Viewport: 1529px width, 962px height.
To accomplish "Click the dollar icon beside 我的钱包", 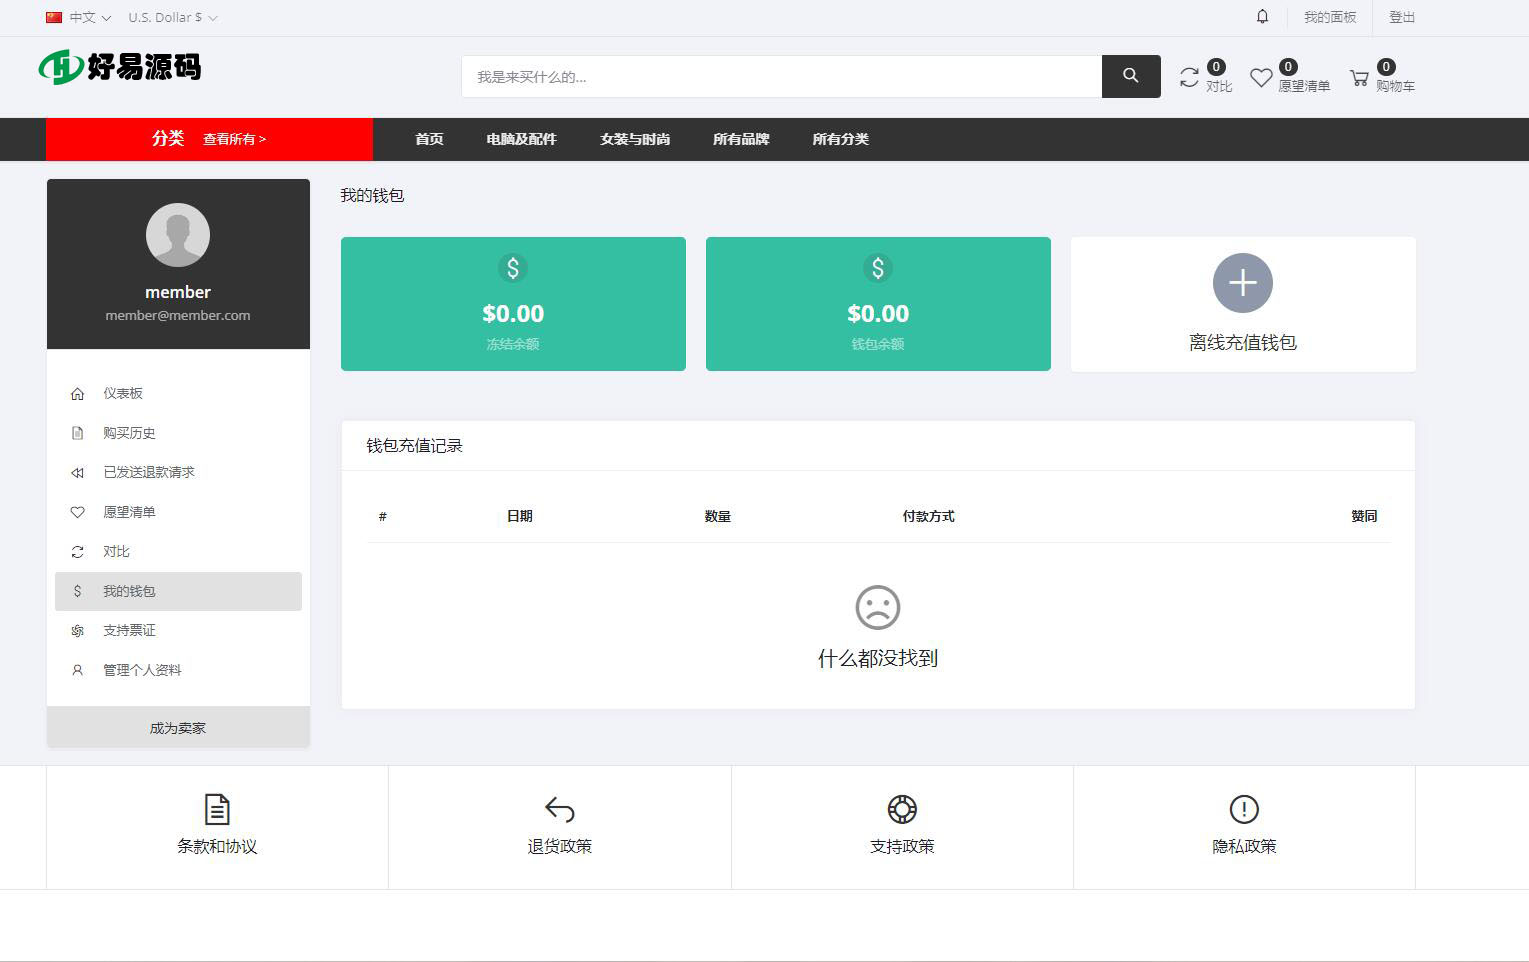I will pos(77,591).
